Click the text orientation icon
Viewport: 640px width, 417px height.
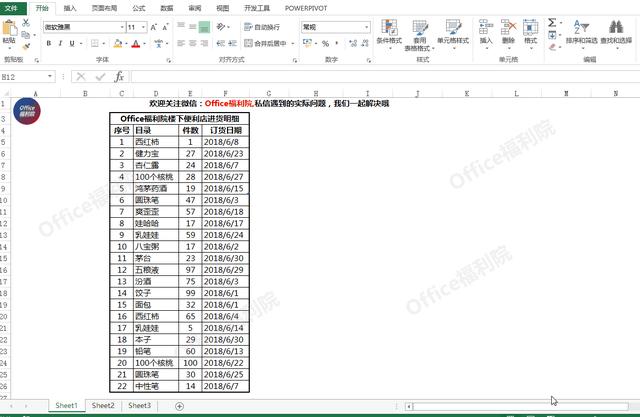point(221,27)
